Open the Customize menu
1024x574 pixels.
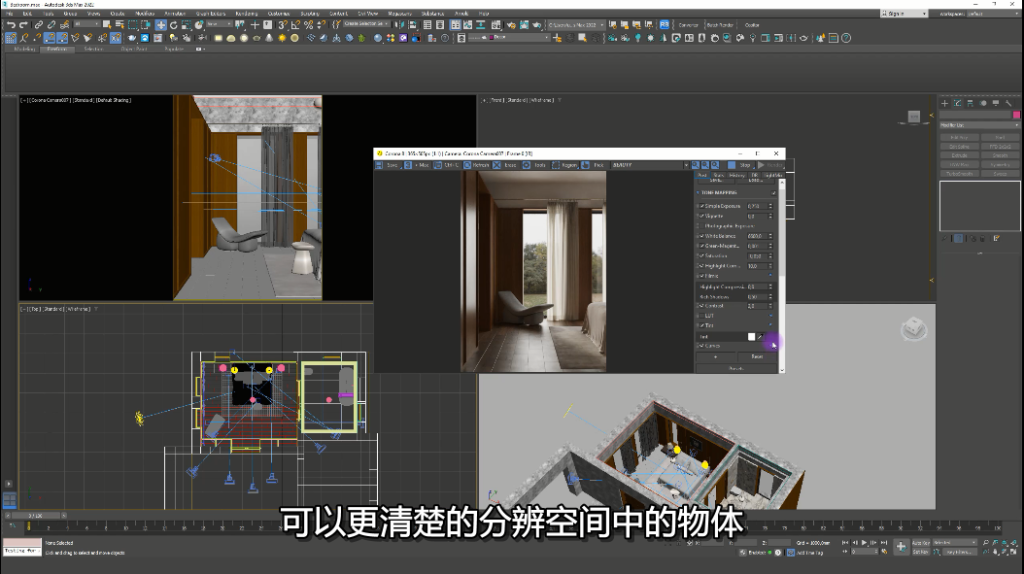pyautogui.click(x=278, y=13)
